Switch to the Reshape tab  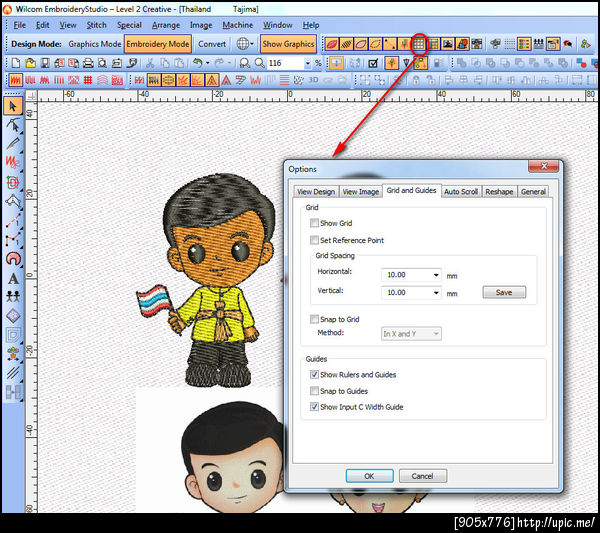[499, 192]
